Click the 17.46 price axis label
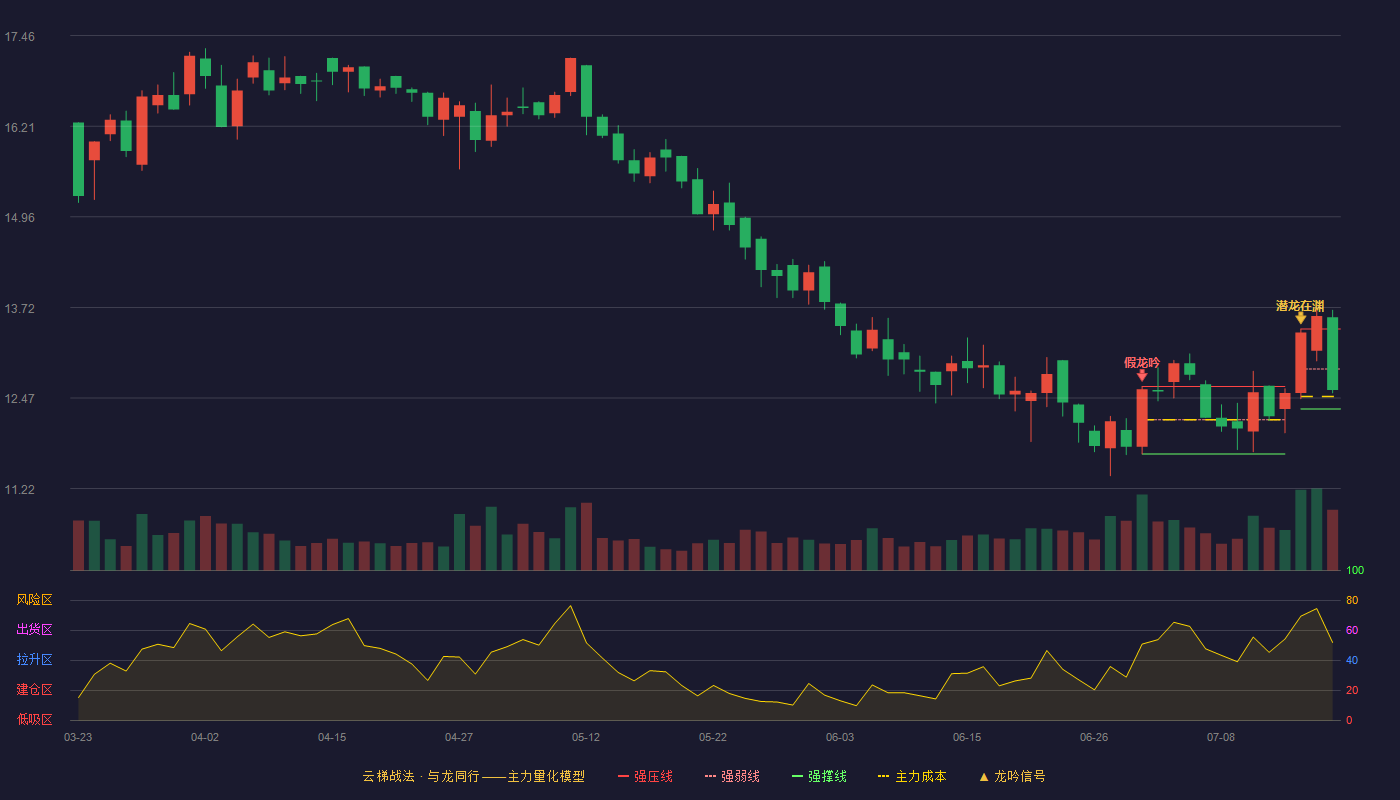The width and height of the screenshot is (1400, 800). (x=19, y=37)
